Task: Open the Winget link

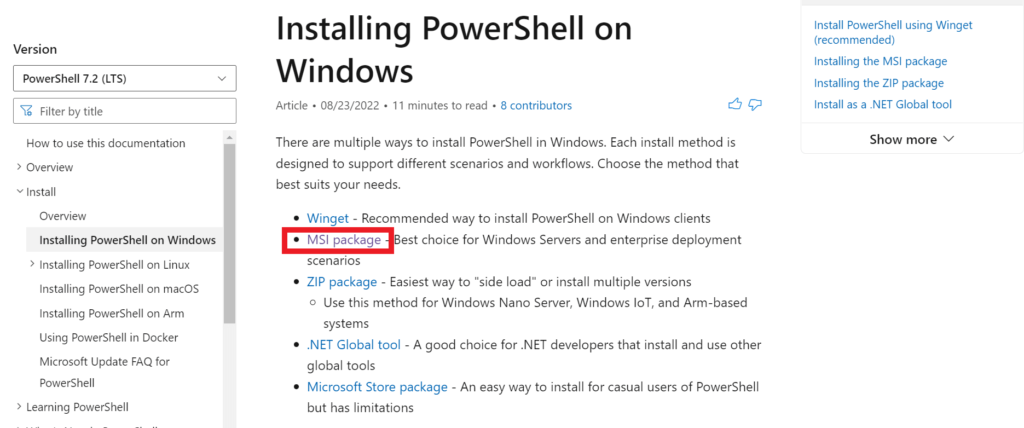Action: [x=327, y=218]
